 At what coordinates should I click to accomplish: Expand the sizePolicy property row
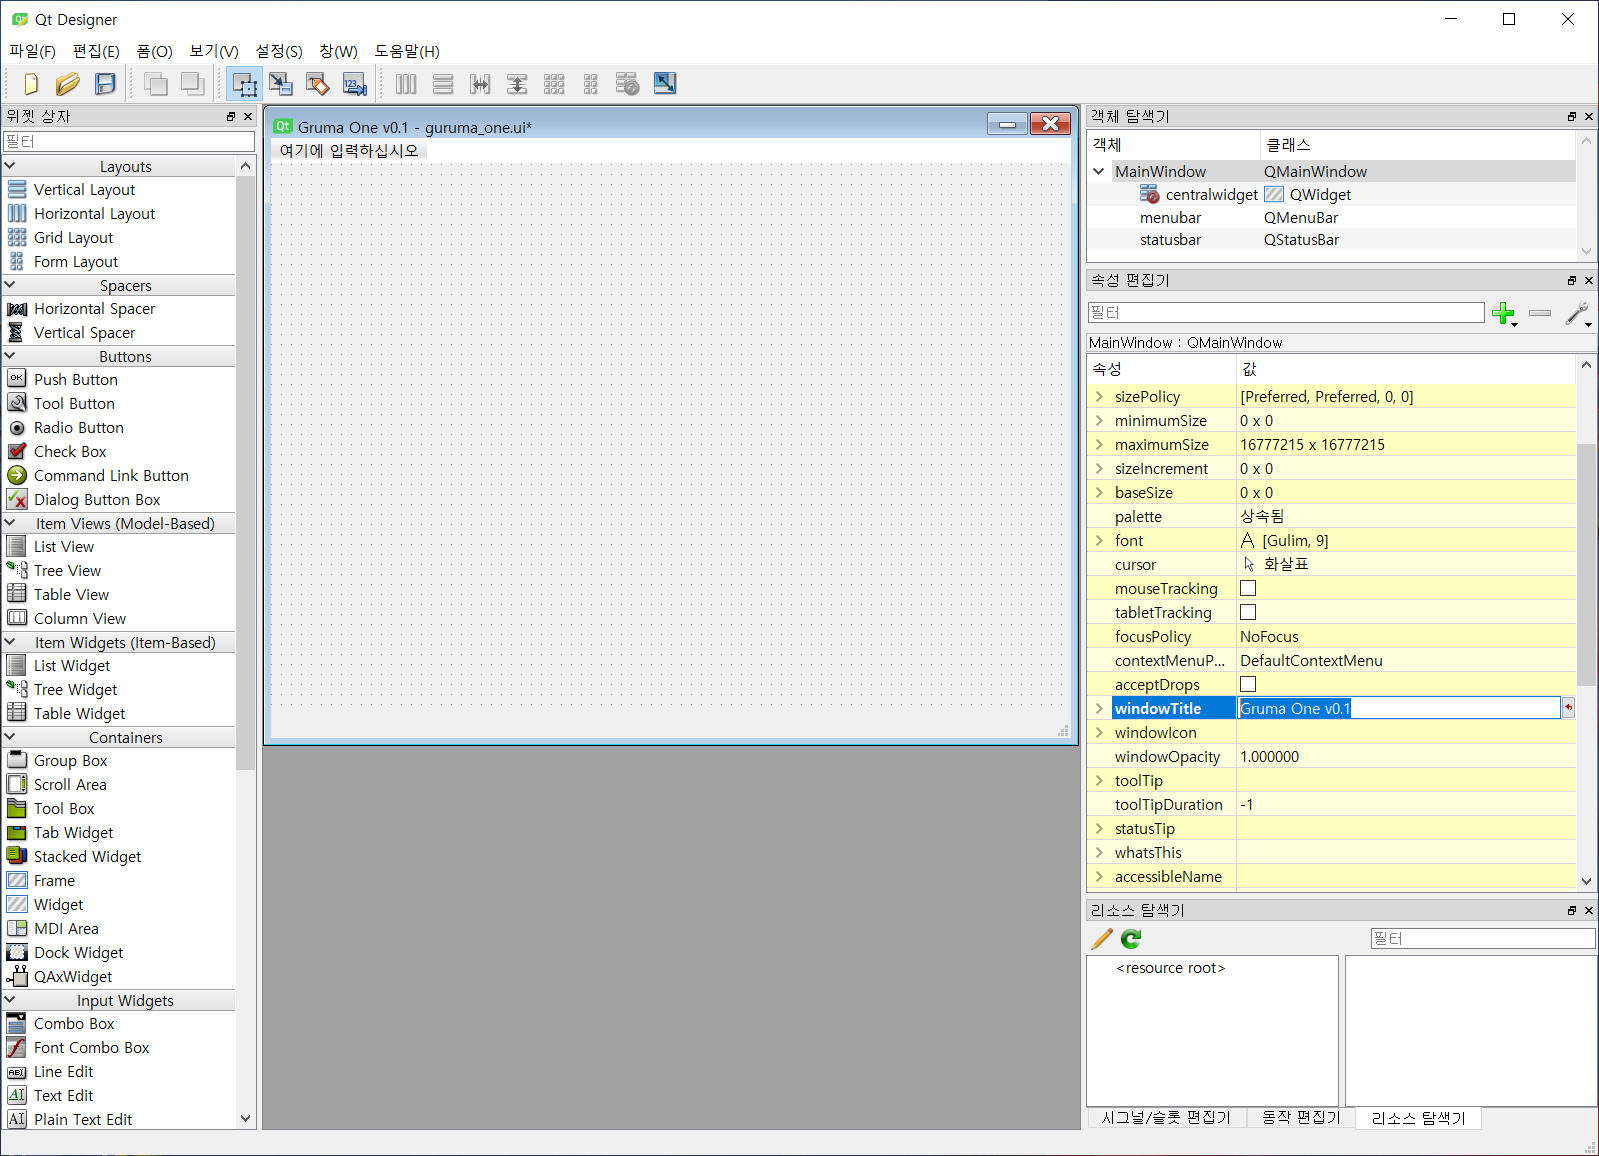click(x=1099, y=396)
